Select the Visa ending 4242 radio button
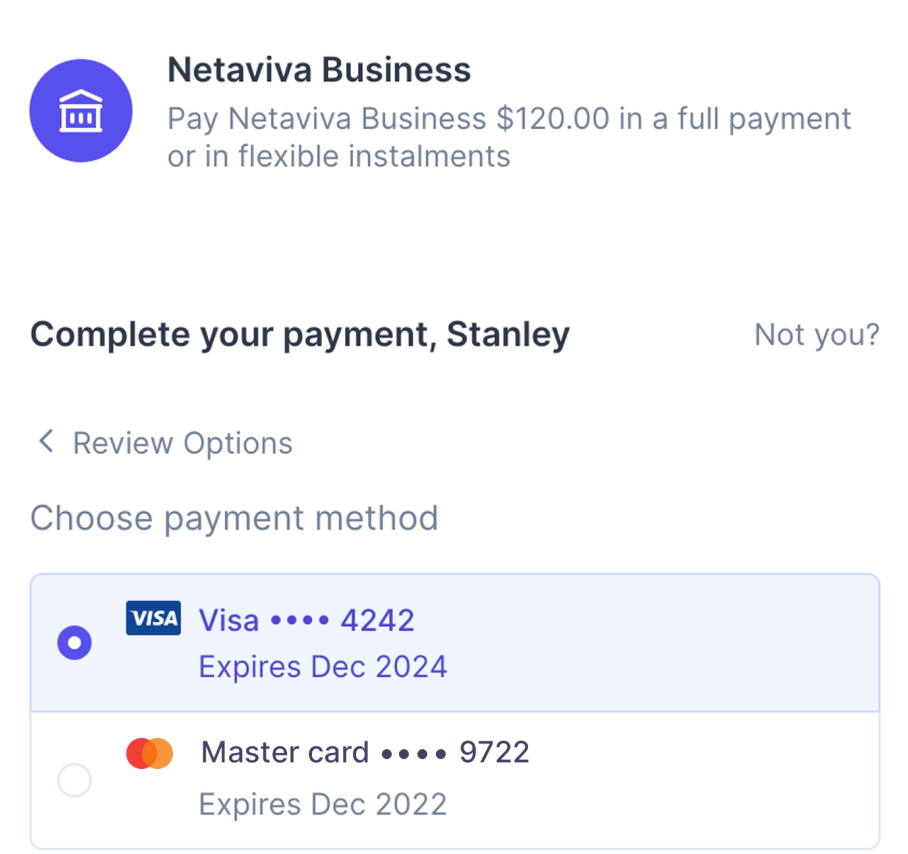 pos(74,643)
